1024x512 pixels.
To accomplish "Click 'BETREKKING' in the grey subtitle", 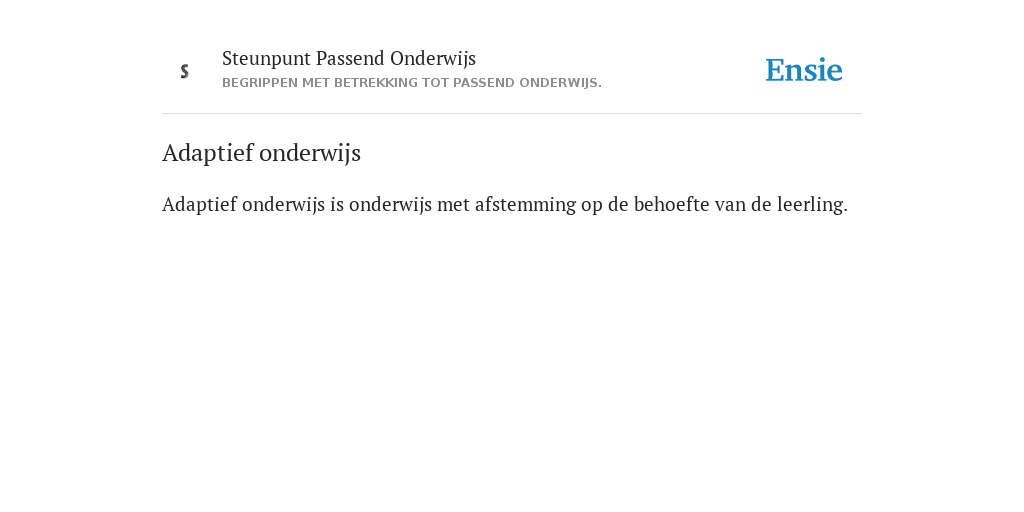I will [x=375, y=83].
